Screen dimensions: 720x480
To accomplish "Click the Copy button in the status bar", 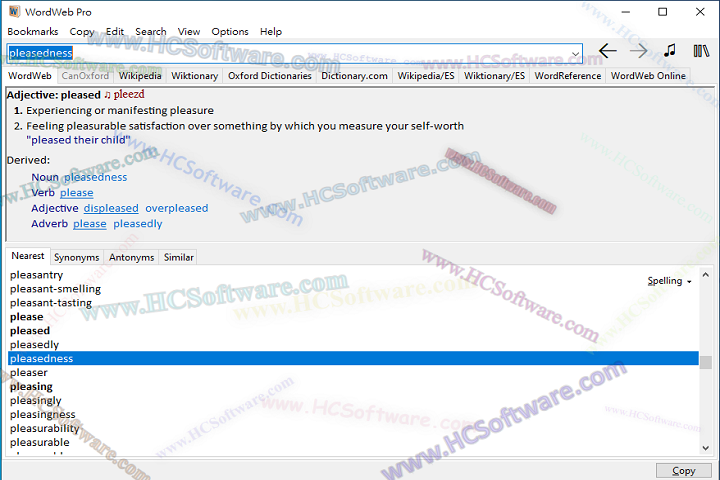I will pos(683,471).
